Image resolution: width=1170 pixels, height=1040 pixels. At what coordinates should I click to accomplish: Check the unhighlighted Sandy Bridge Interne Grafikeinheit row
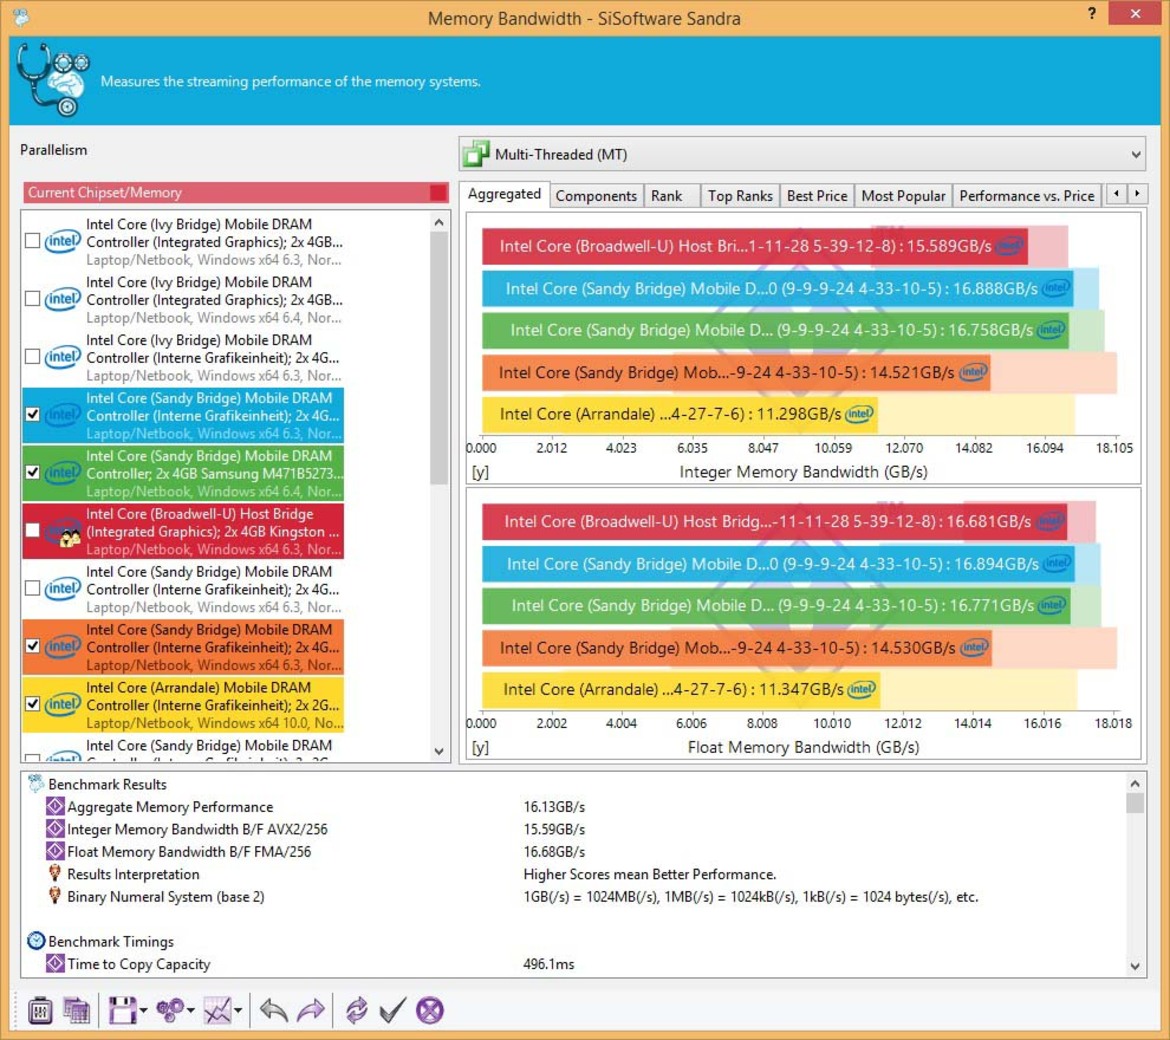click(32, 588)
